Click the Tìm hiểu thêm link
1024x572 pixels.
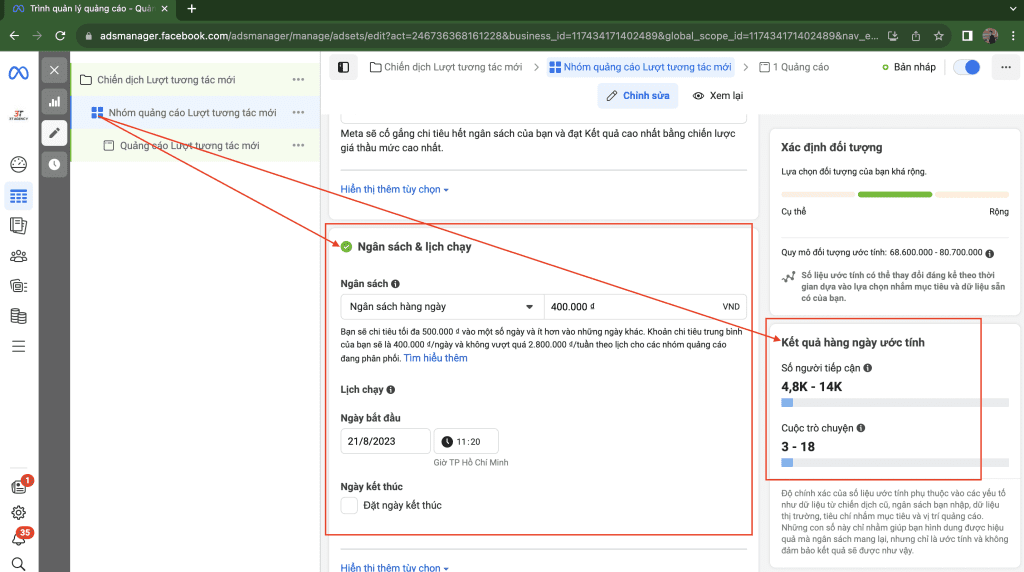pyautogui.click(x=436, y=358)
